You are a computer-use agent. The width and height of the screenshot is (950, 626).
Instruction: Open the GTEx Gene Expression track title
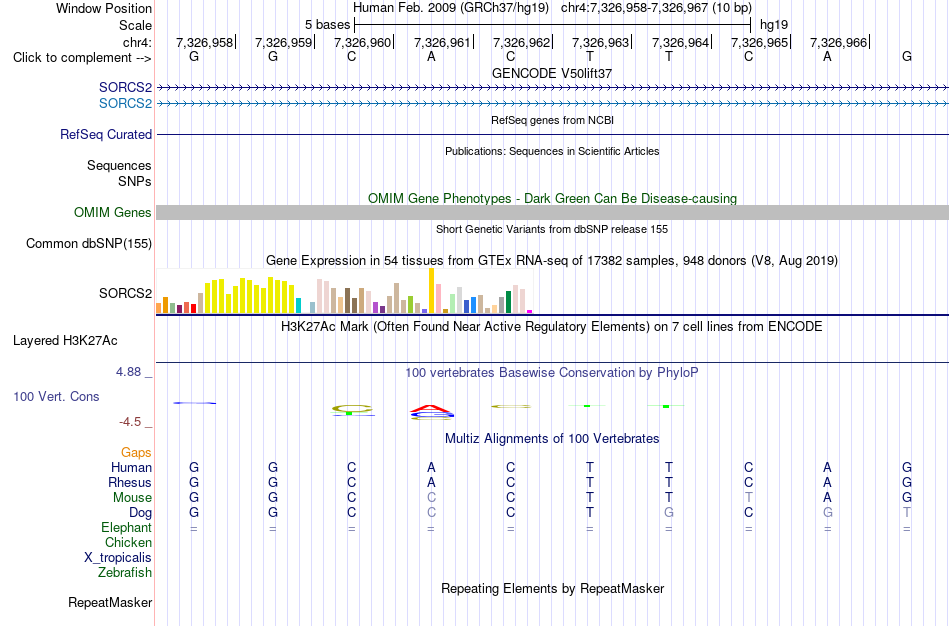pos(552,261)
